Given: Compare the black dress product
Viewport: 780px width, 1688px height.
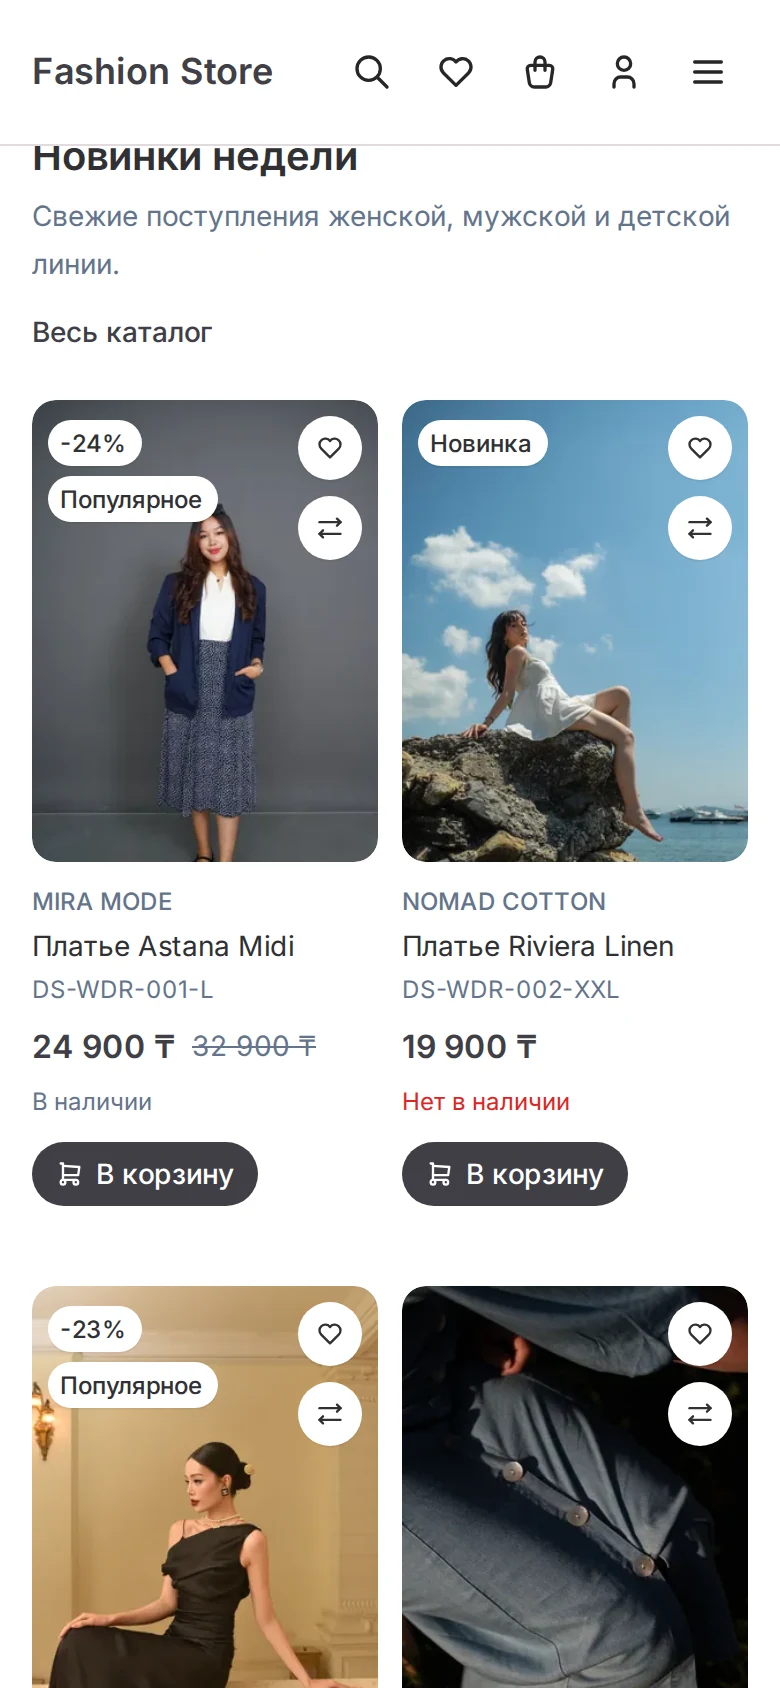Looking at the screenshot, I should coord(330,1414).
